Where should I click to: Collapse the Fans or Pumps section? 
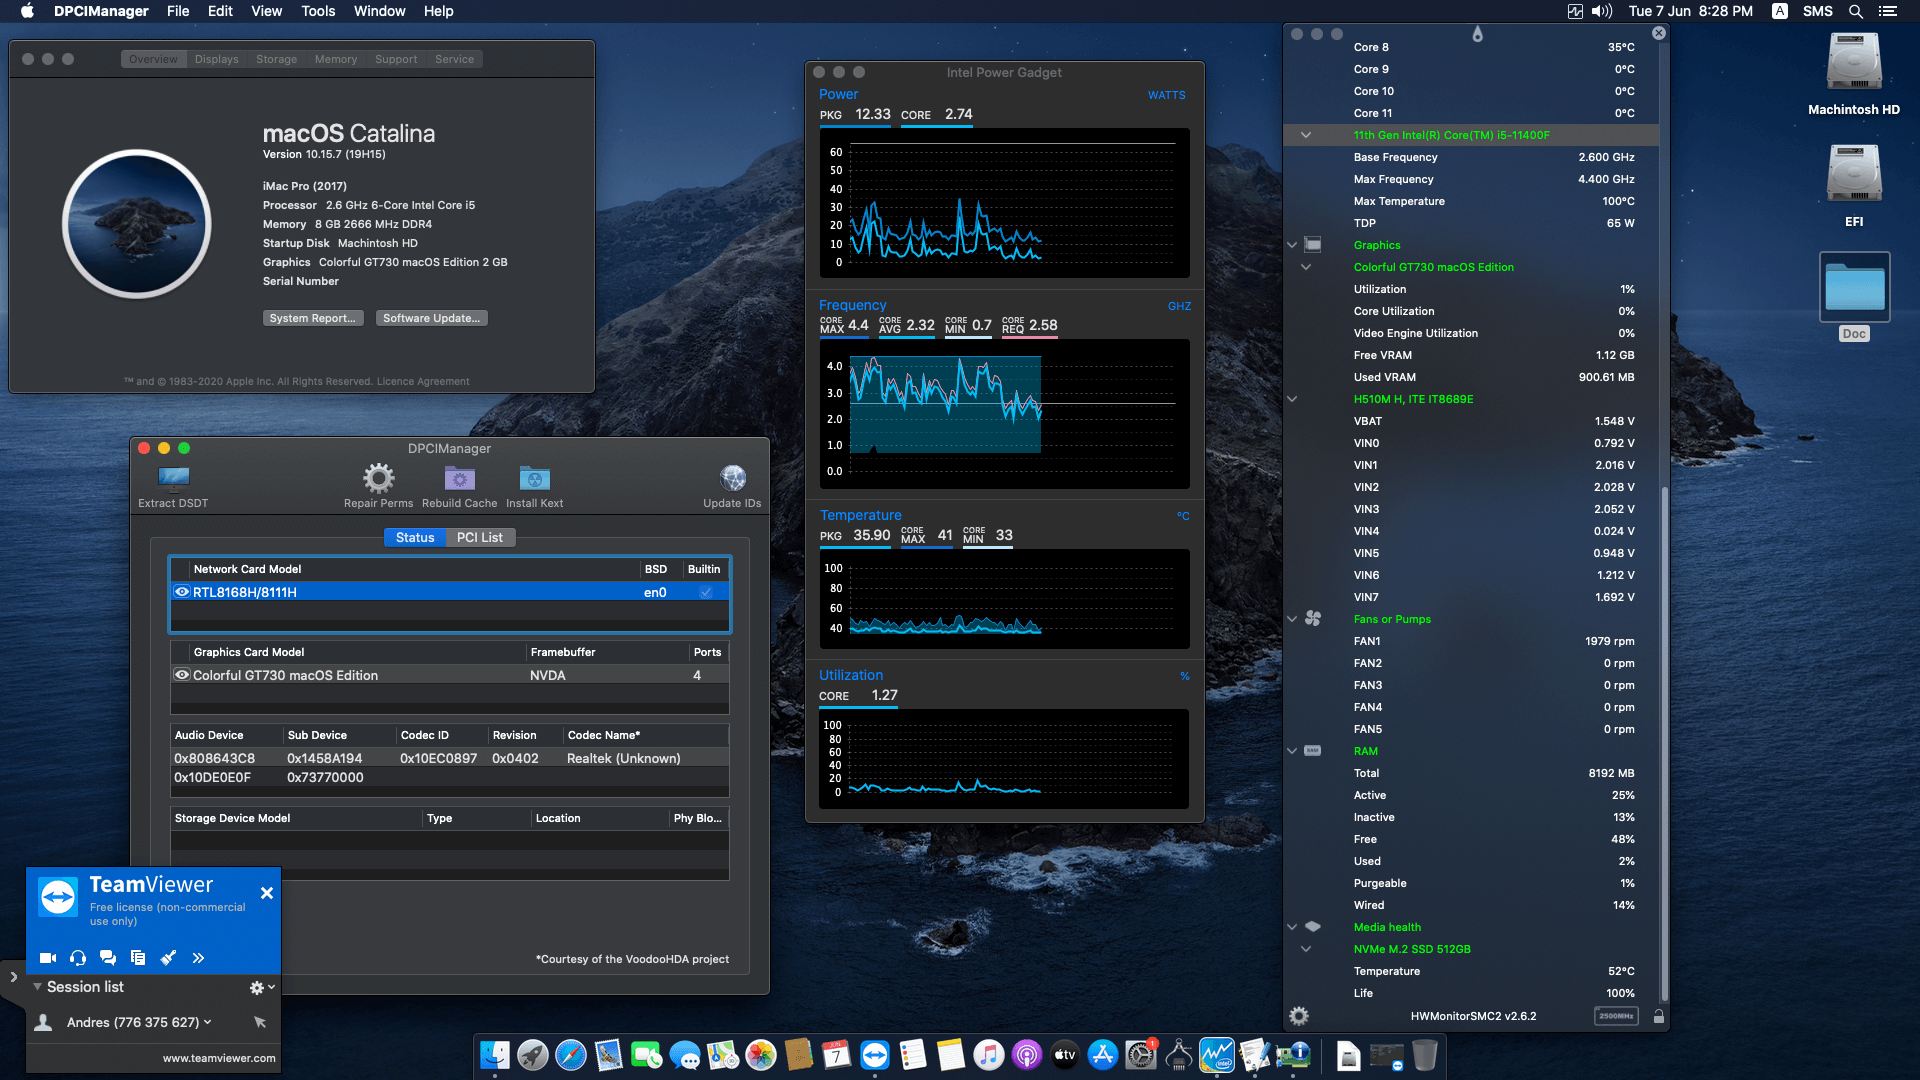tap(1291, 619)
